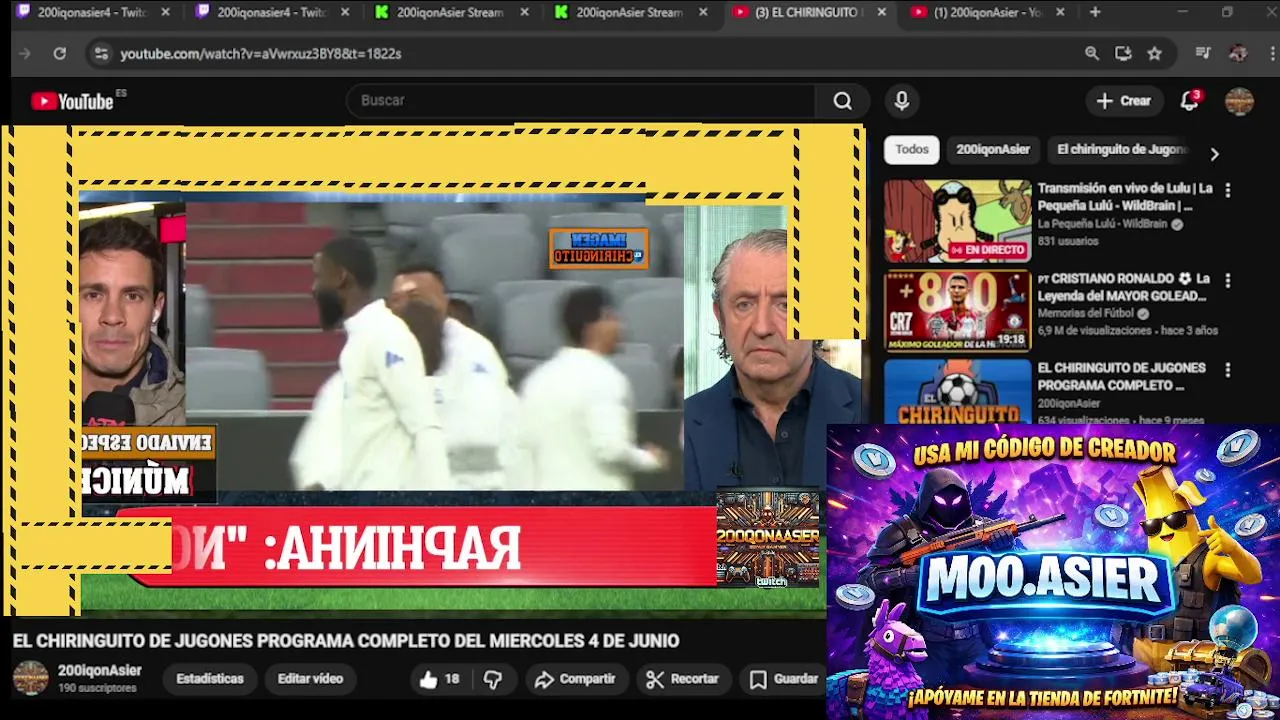Click the YouTube logo to go home

[x=72, y=101]
